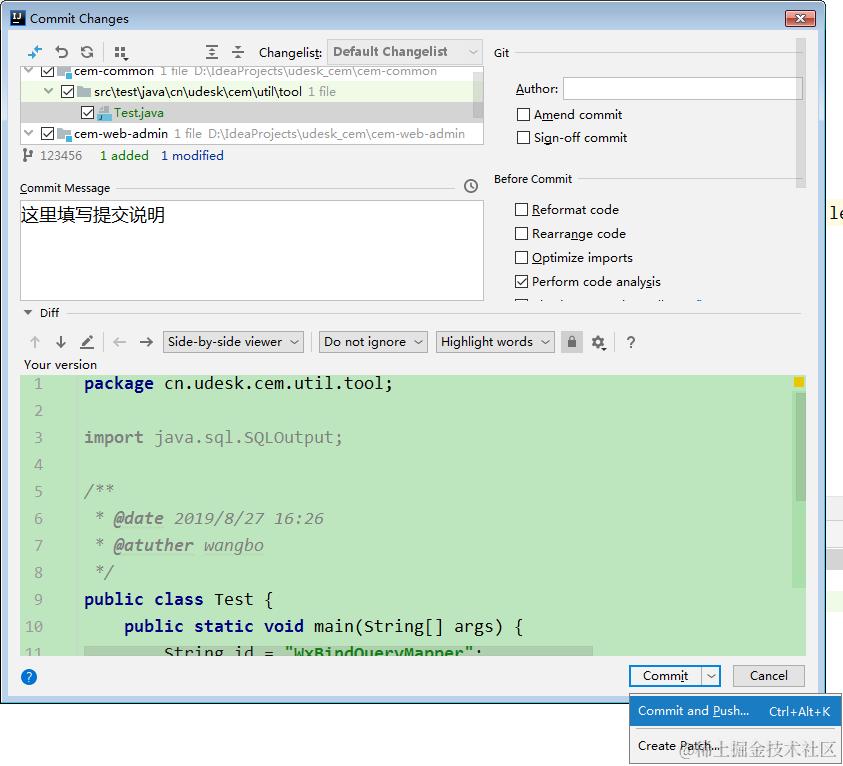This screenshot has height=766, width=843.
Task: Click the yellow inspection indicator in diff
Action: click(x=799, y=382)
